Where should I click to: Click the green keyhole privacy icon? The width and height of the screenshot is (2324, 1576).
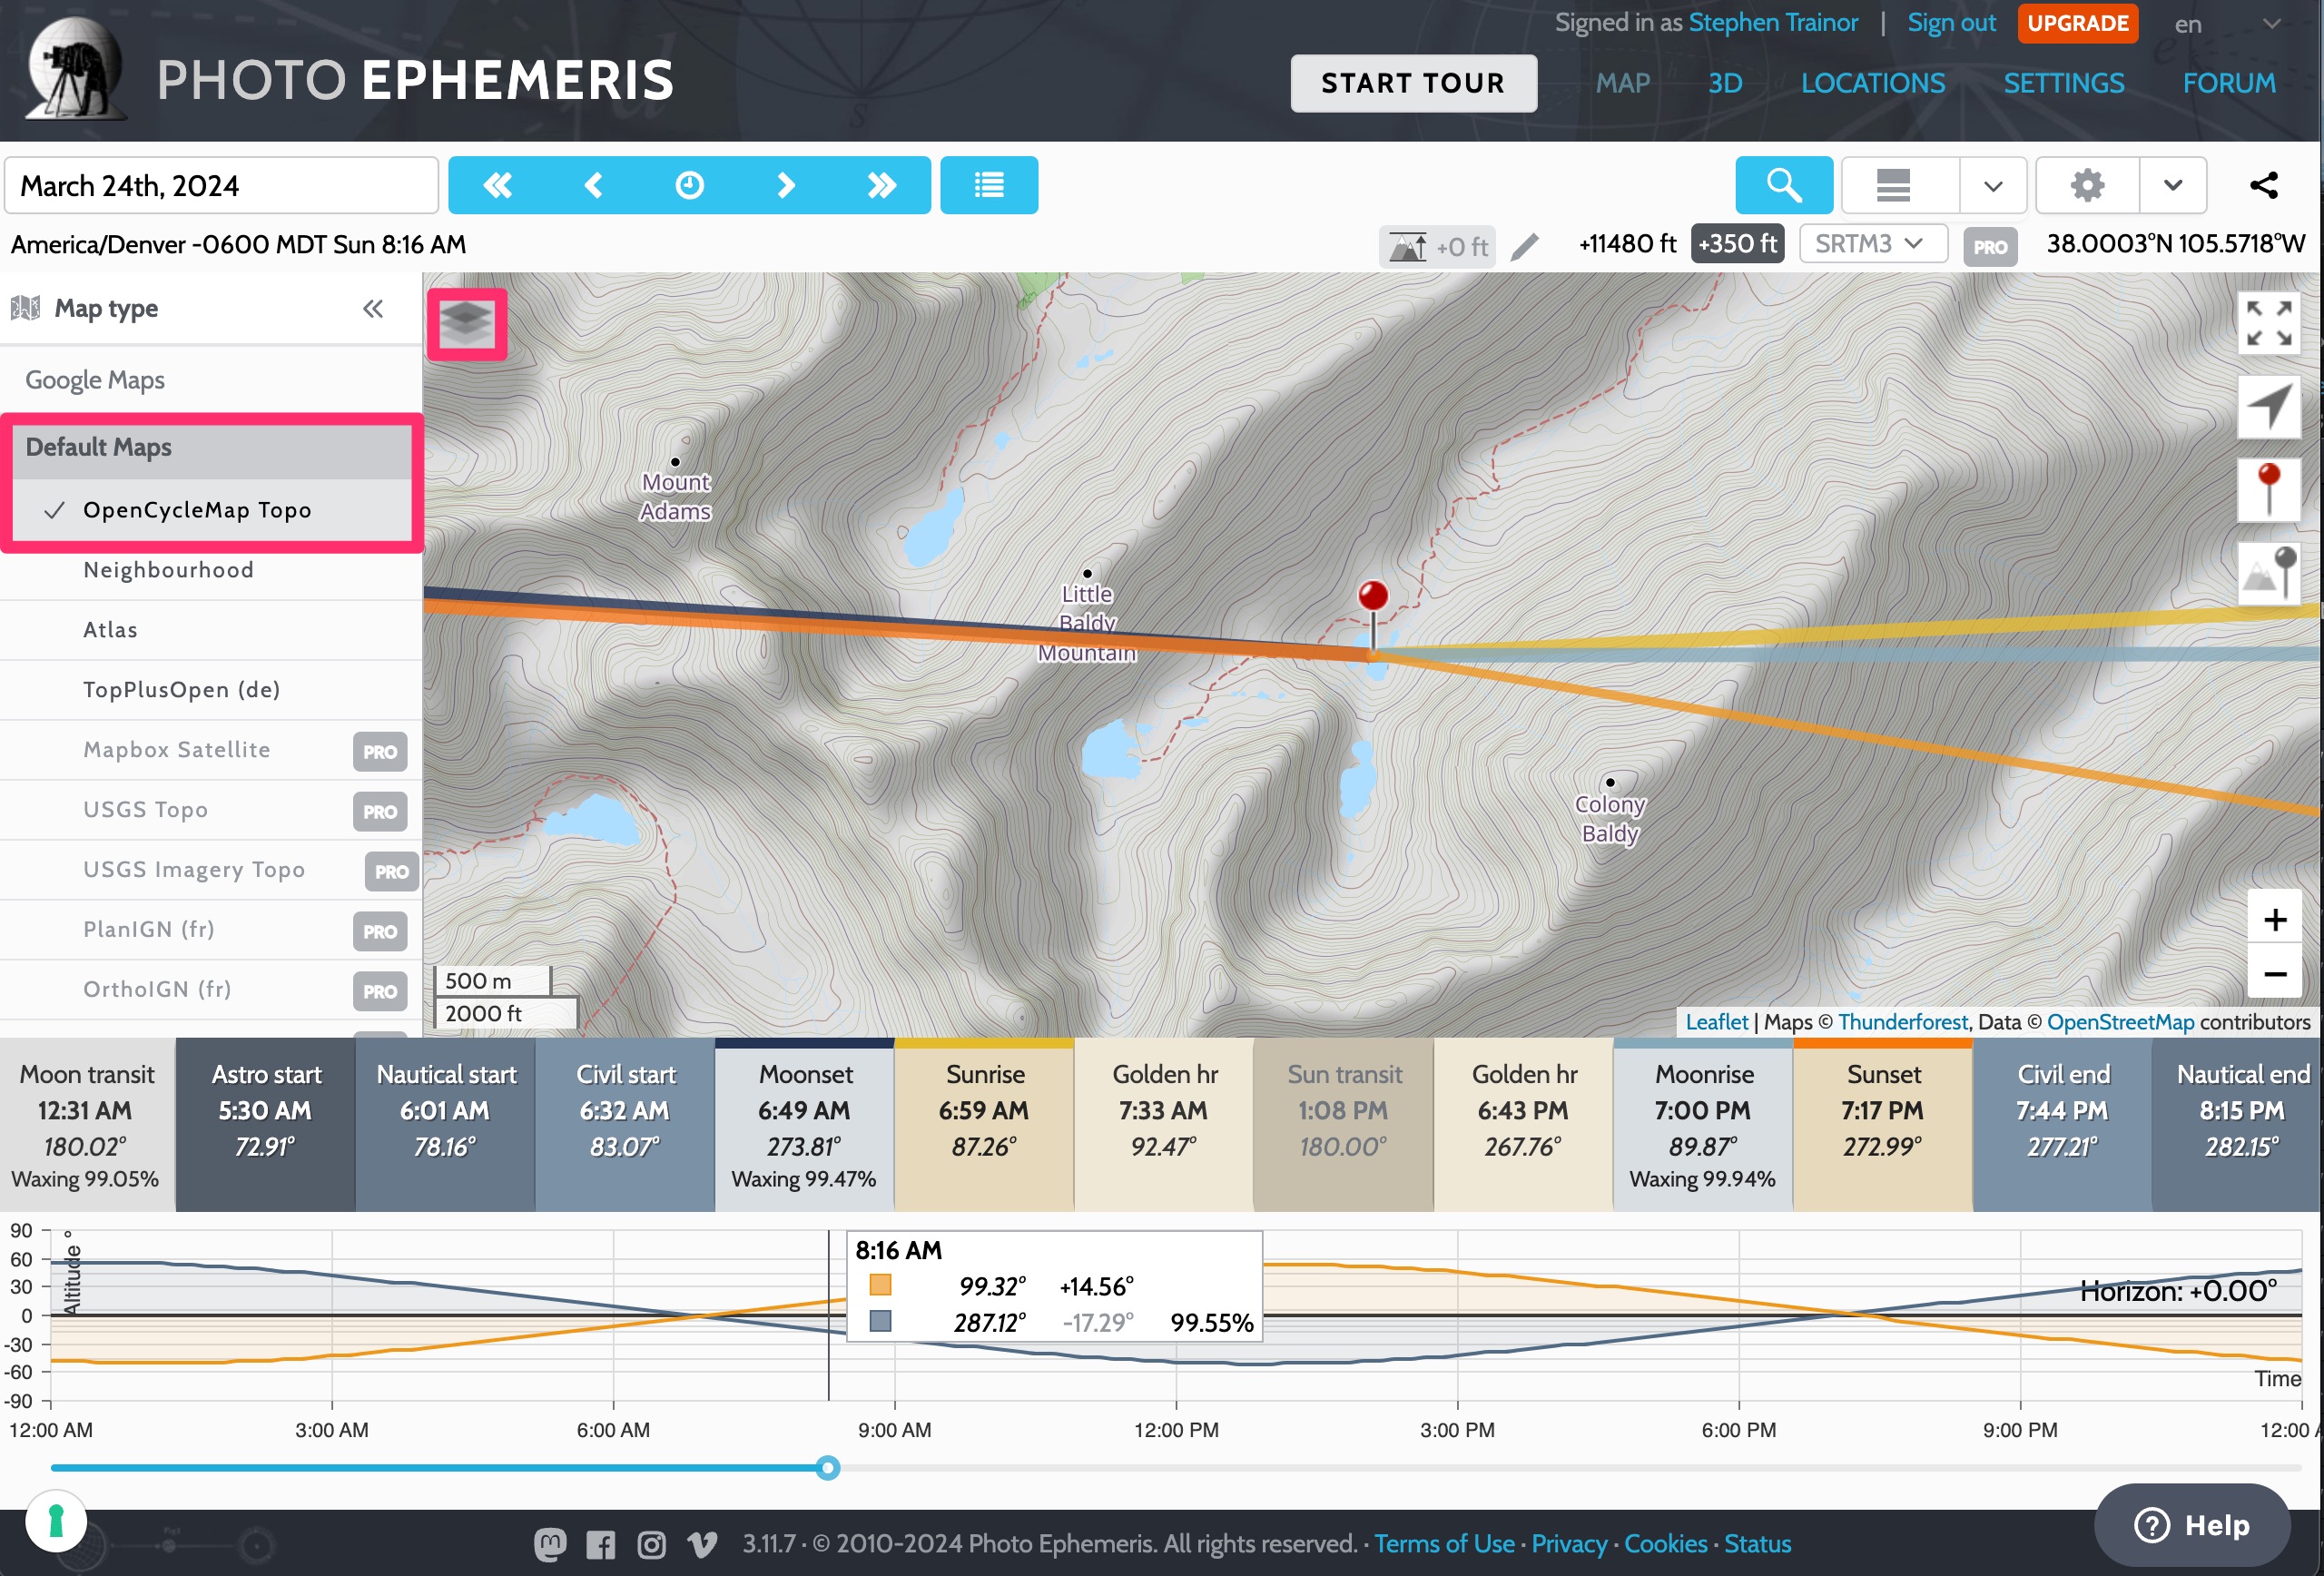[56, 1521]
